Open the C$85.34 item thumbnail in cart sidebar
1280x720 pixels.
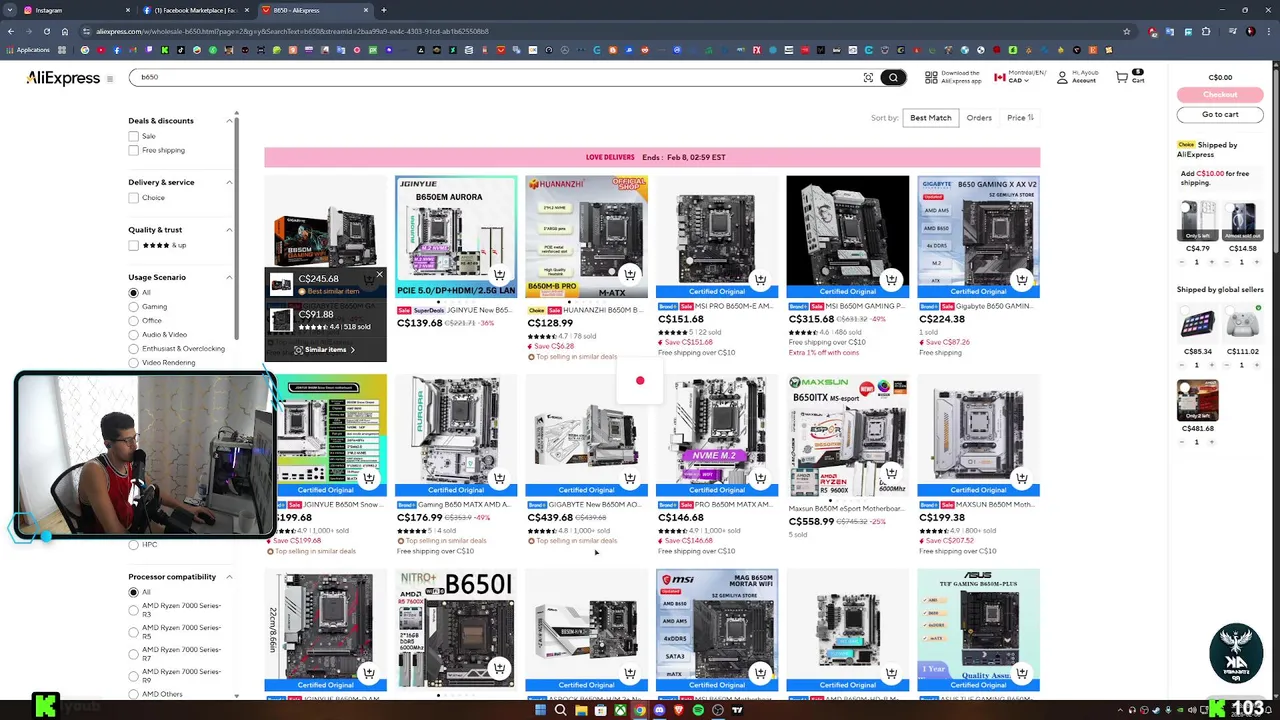coord(1197,325)
